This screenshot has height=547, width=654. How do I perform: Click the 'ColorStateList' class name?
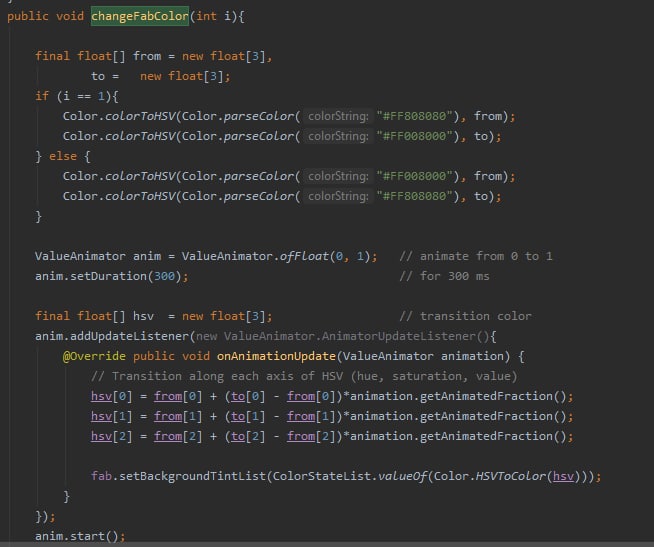click(322, 476)
